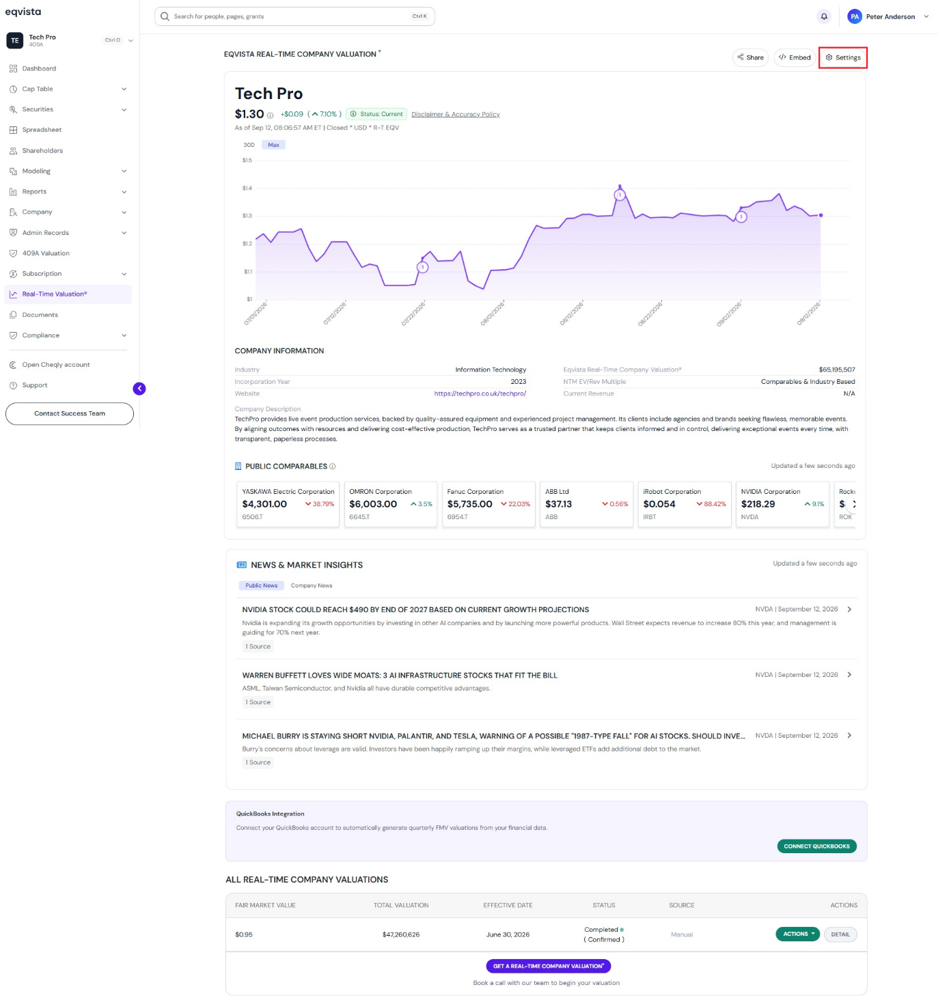The height and width of the screenshot is (998, 938).
Task: Expand the Securities menu chevron
Action: point(124,109)
